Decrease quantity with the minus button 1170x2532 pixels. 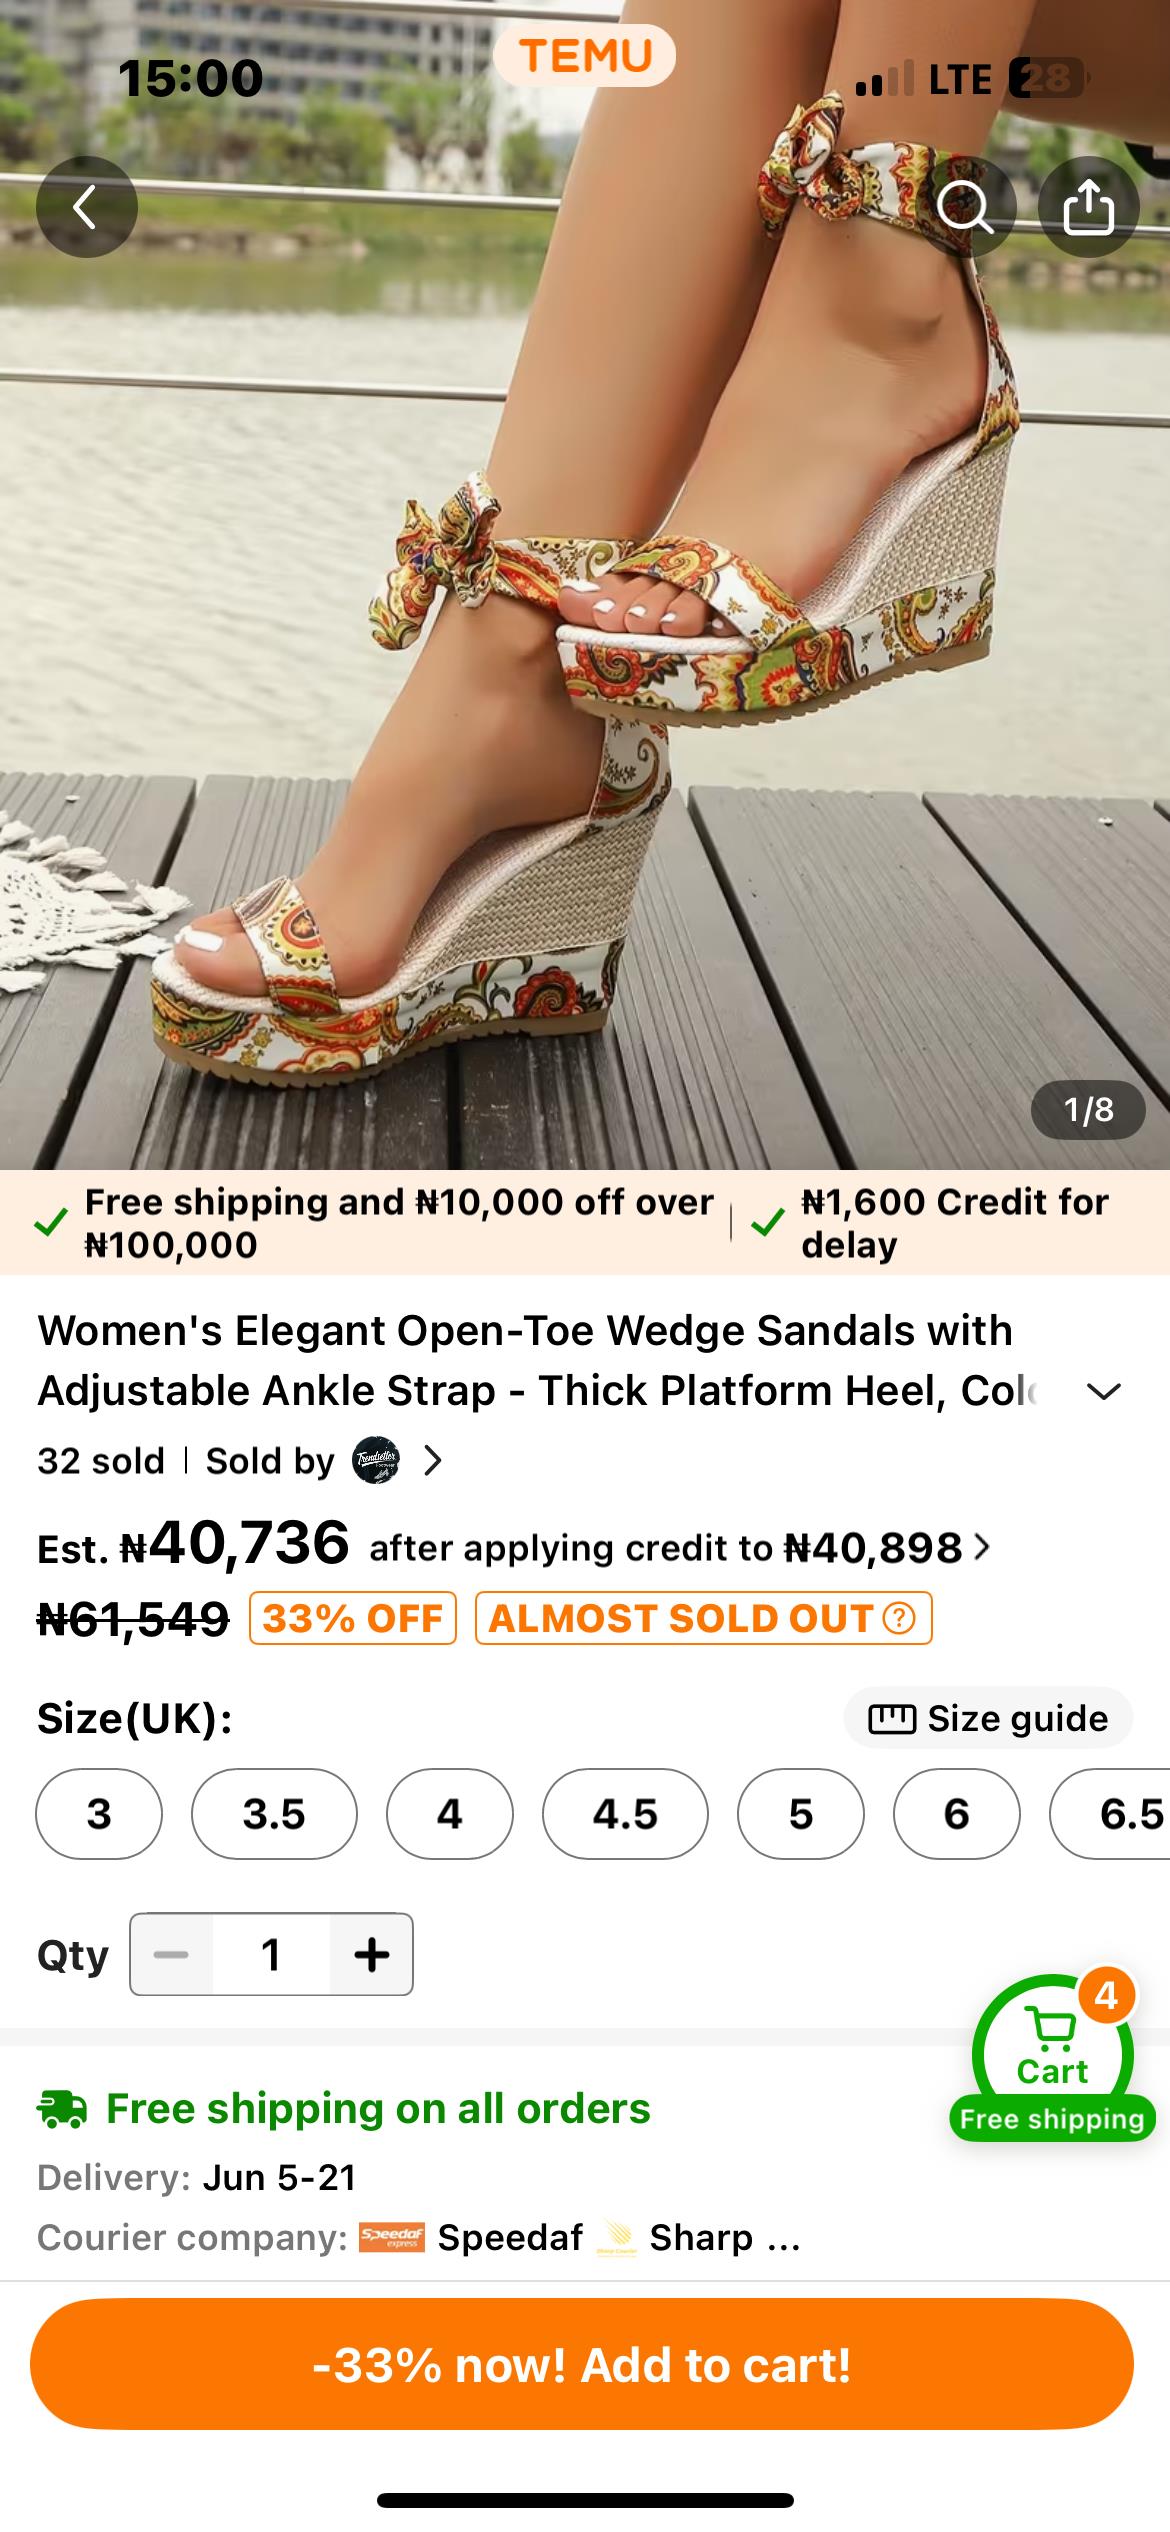(x=171, y=1954)
